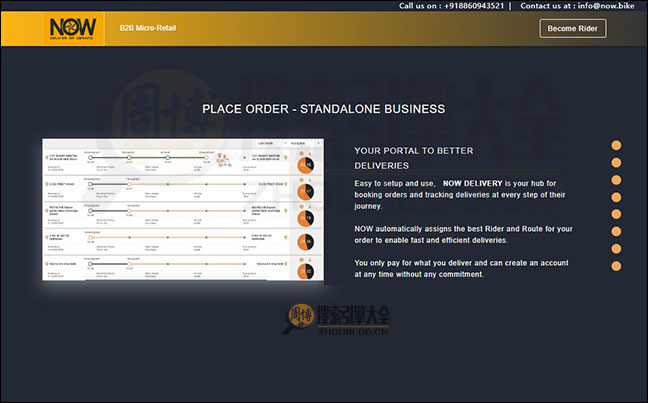Click the bold 'NOW DELIVERY' text

click(x=472, y=183)
